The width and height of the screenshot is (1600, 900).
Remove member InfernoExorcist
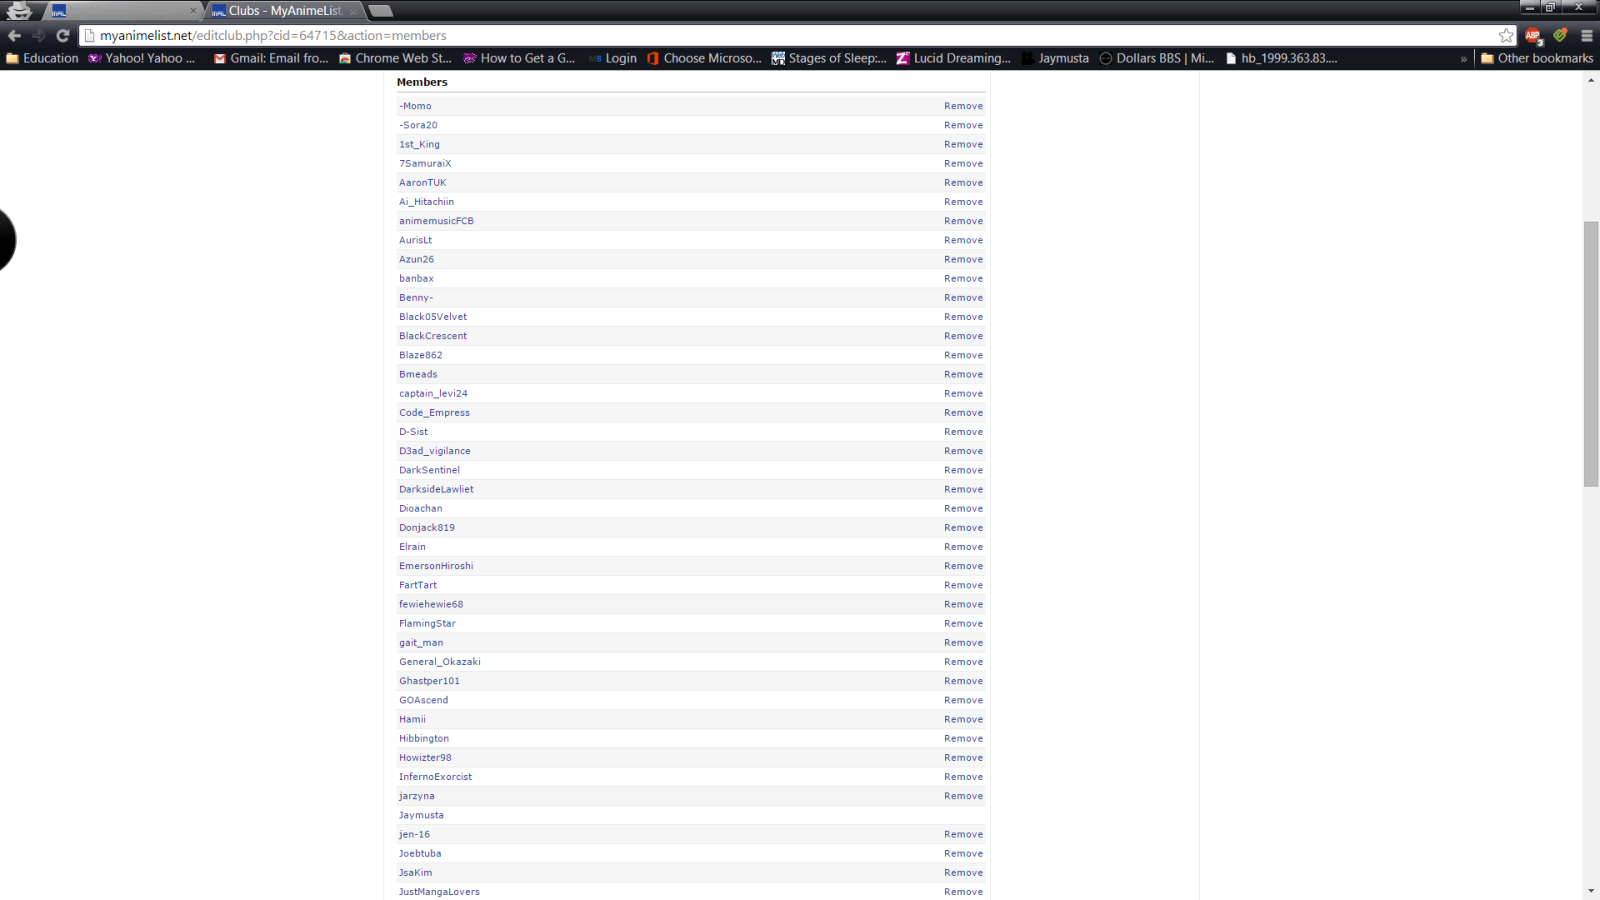963,777
